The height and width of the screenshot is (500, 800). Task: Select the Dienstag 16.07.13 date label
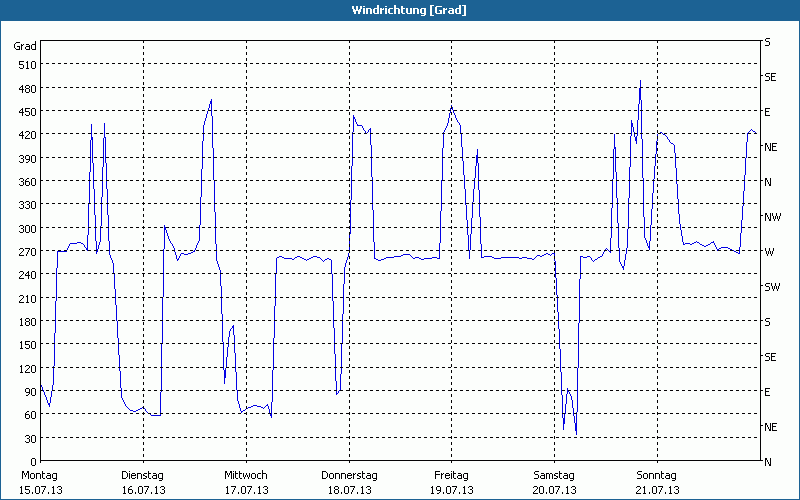pos(142,482)
